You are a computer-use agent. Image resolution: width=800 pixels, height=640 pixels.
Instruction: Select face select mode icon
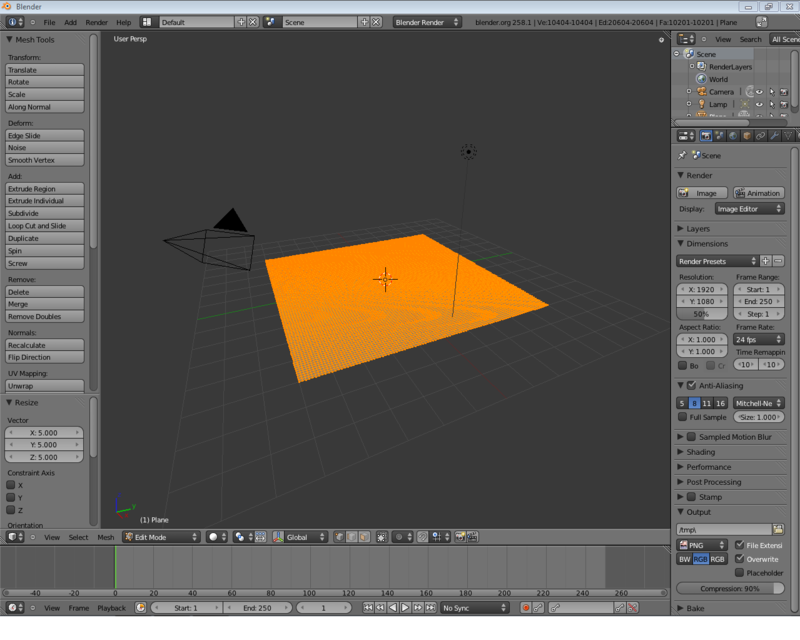tap(364, 537)
